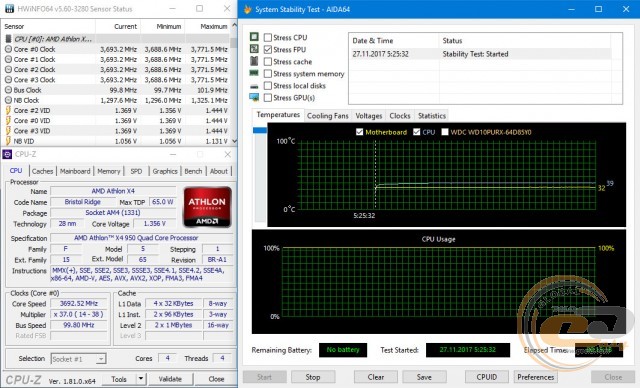Open the SPD tab in CPU-Z
640x388 pixels.
136,171
